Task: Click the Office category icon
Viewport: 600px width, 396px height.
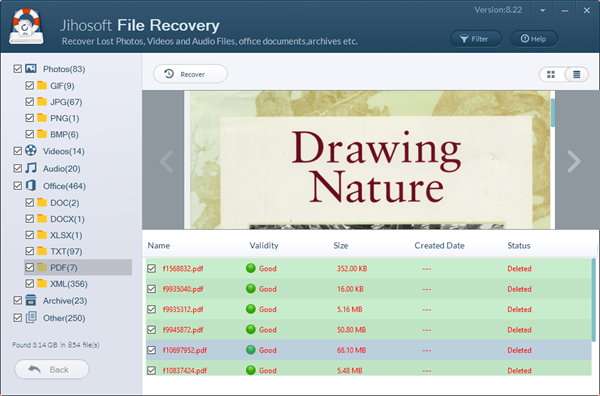Action: click(31, 186)
